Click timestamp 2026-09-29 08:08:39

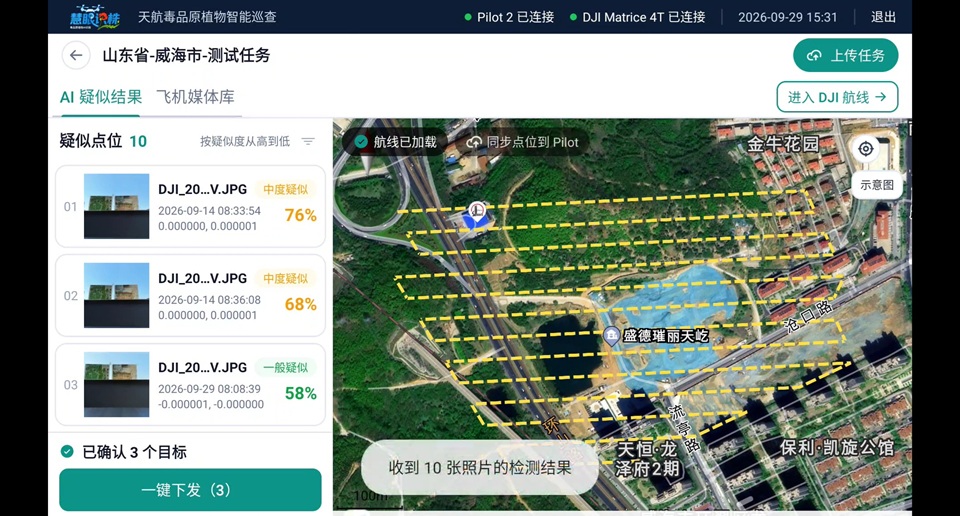coord(209,389)
